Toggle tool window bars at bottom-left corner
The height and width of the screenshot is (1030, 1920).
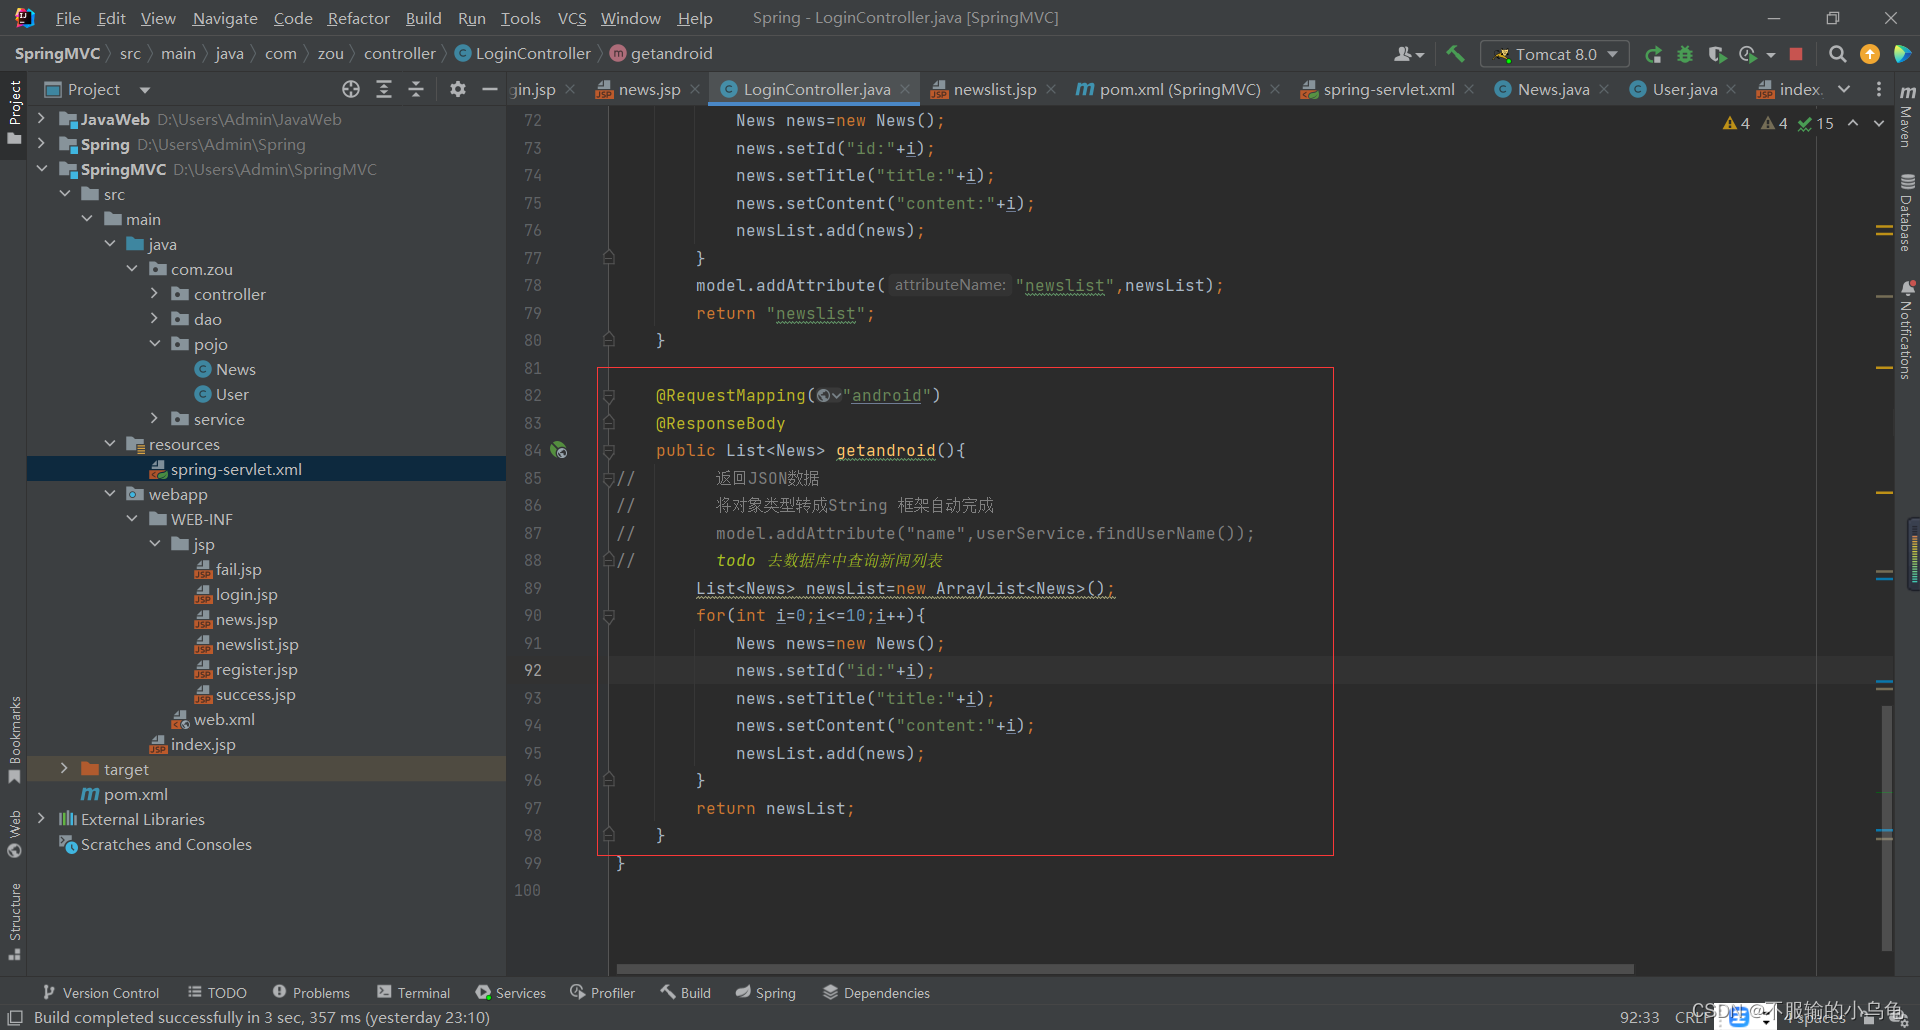pyautogui.click(x=15, y=1017)
